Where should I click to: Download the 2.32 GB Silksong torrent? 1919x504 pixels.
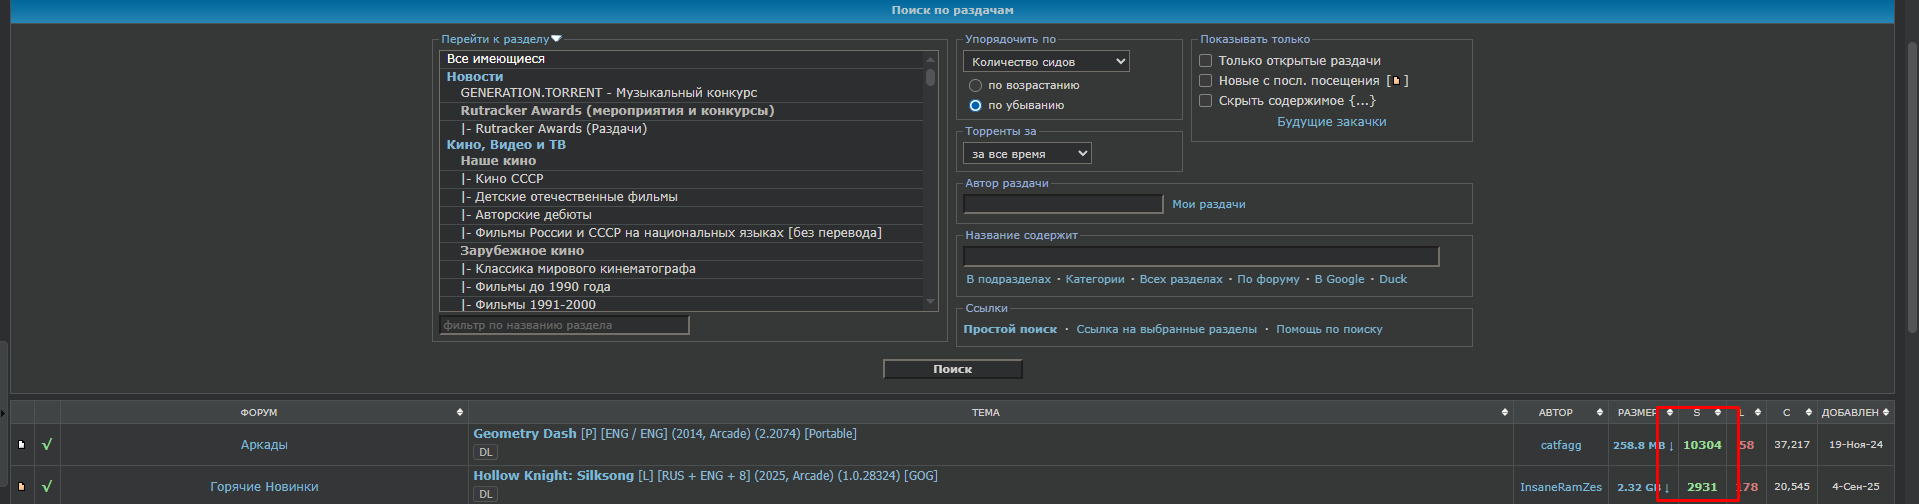pyautogui.click(x=1643, y=487)
